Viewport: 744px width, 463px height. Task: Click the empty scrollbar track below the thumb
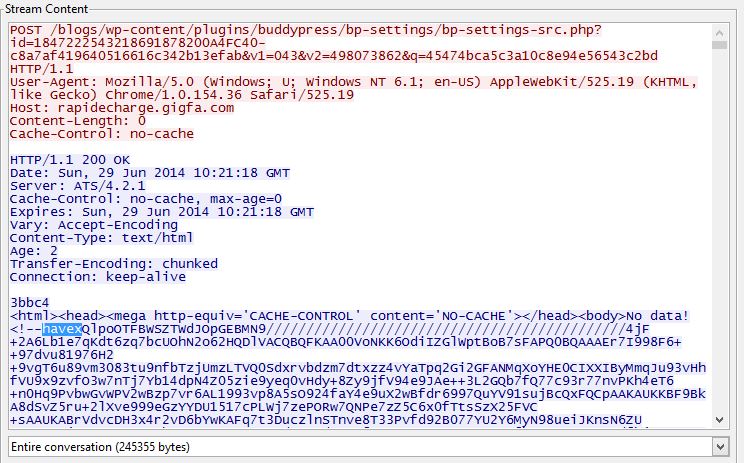(x=719, y=232)
